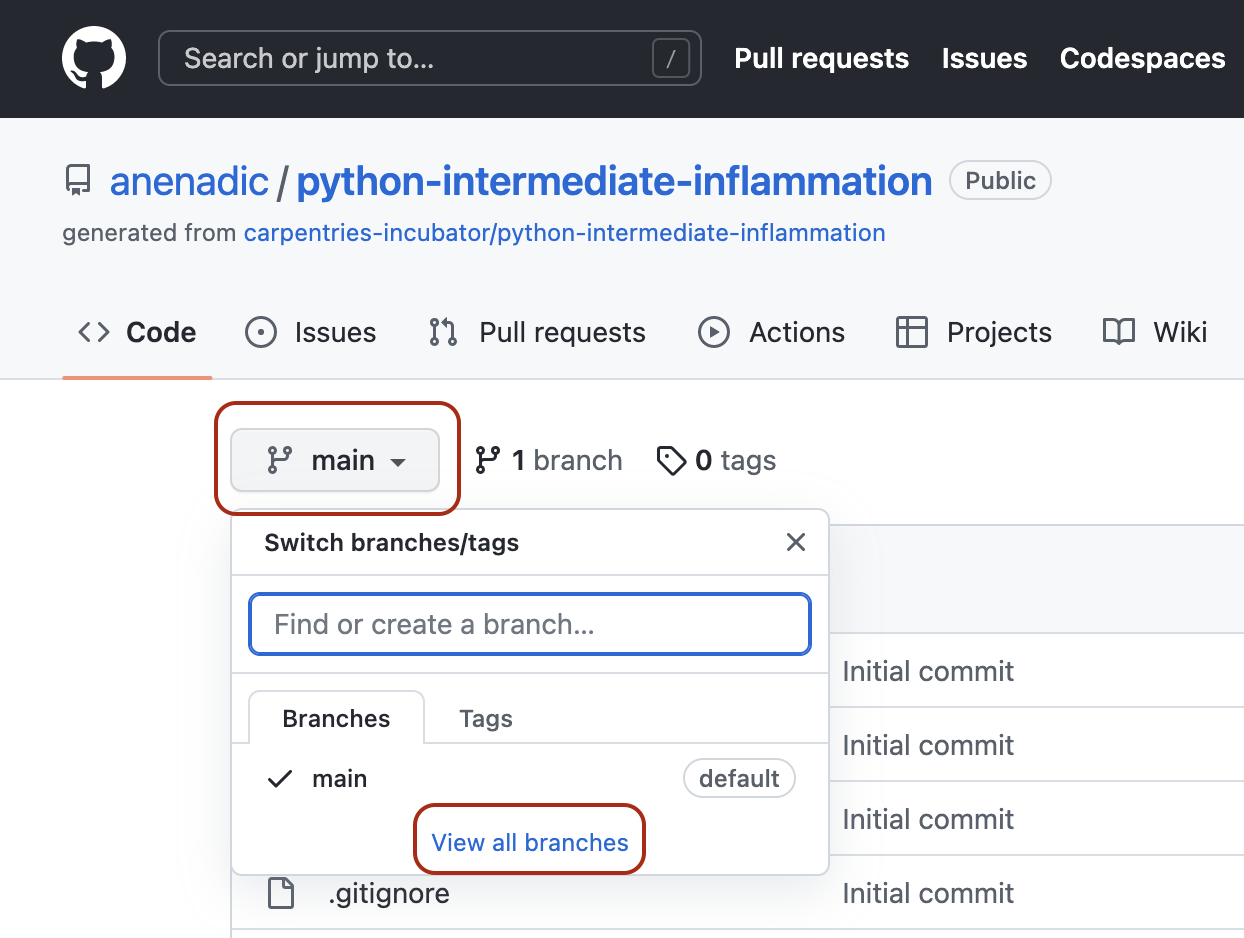This screenshot has width=1244, height=938.
Task: Click the Projects board icon
Action: point(911,332)
